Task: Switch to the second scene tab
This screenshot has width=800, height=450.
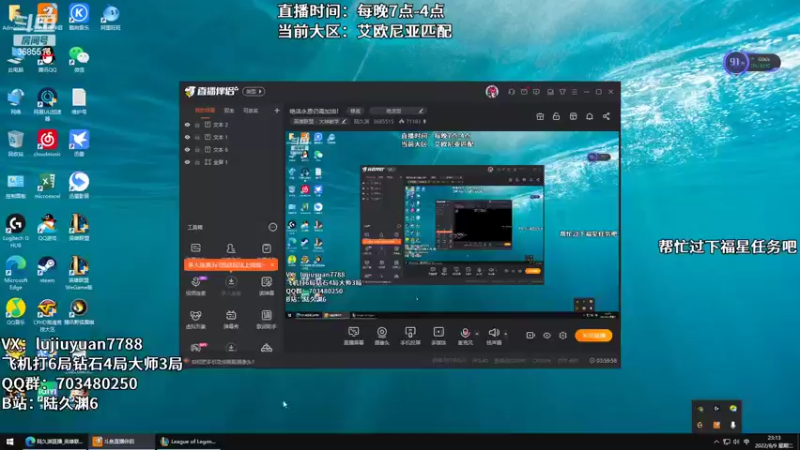Action: click(229, 110)
